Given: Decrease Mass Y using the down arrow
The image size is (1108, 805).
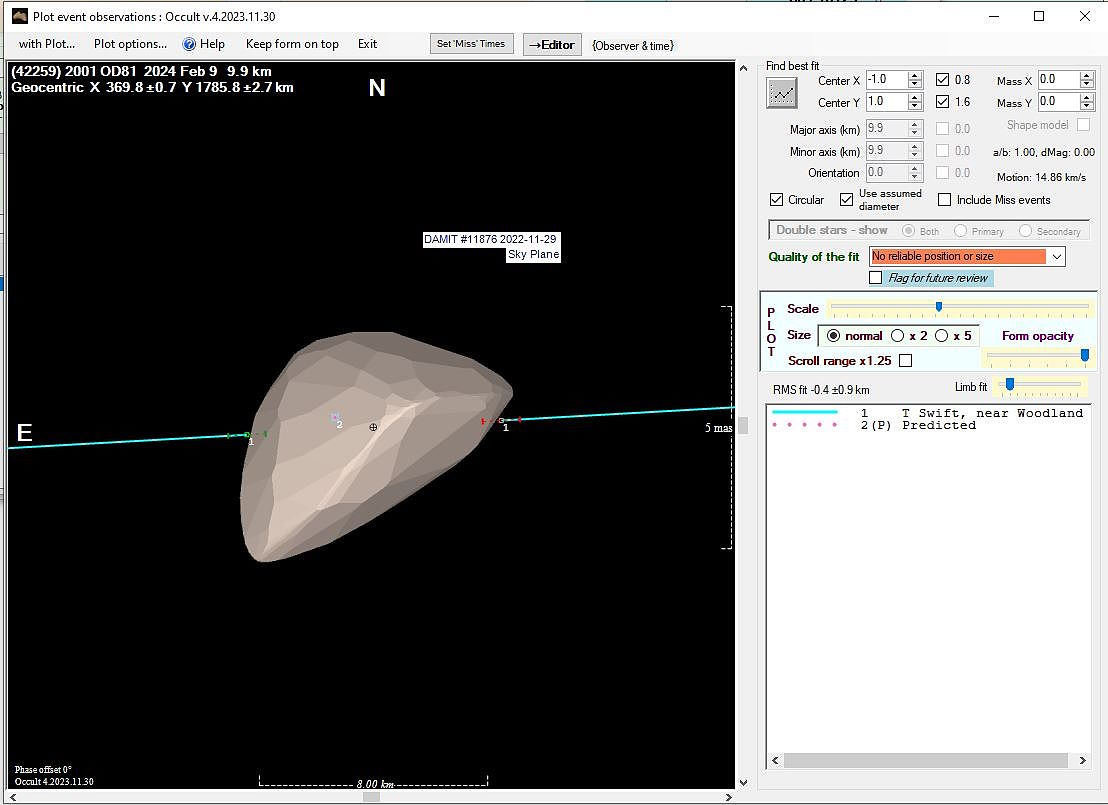Looking at the screenshot, I should coord(1087,106).
